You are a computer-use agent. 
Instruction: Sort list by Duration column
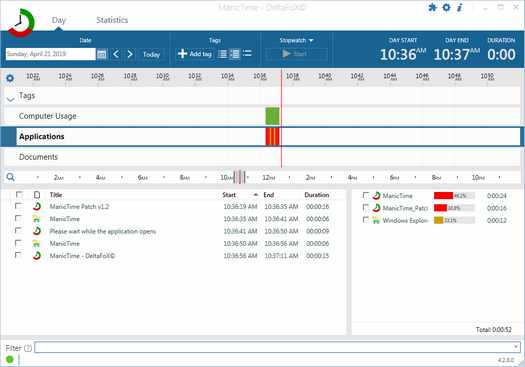[x=317, y=195]
